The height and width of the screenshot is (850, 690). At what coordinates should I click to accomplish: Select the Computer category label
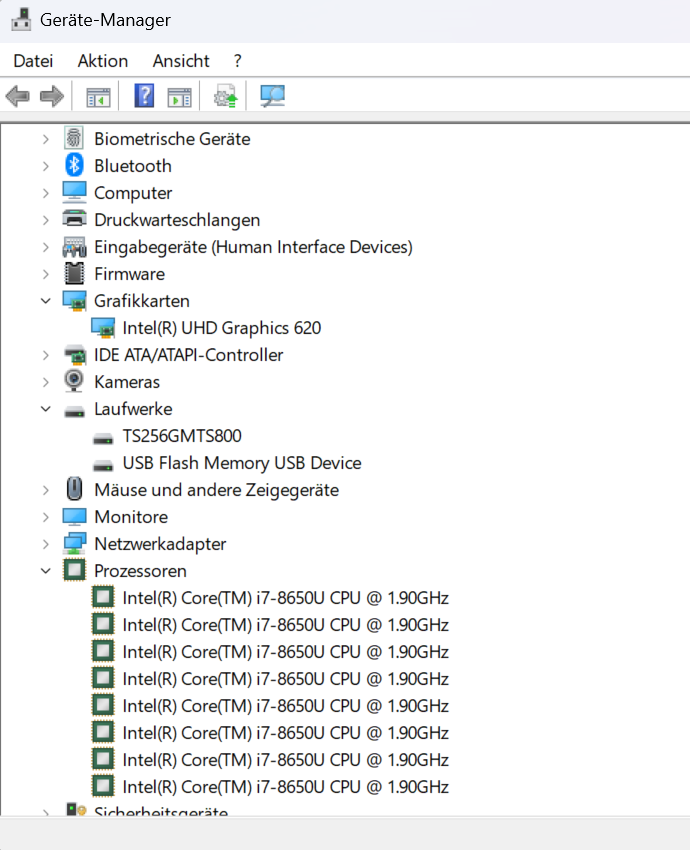click(x=133, y=193)
